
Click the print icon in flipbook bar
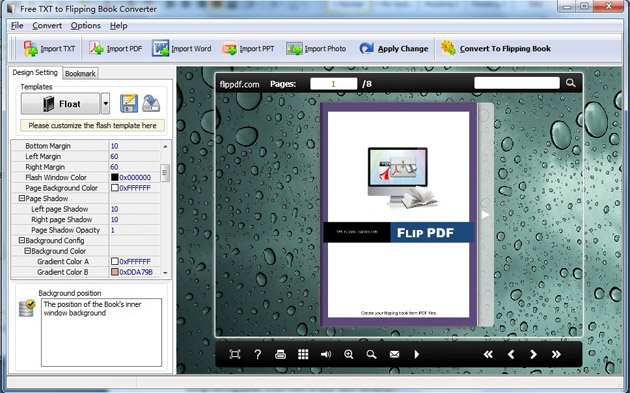point(280,354)
